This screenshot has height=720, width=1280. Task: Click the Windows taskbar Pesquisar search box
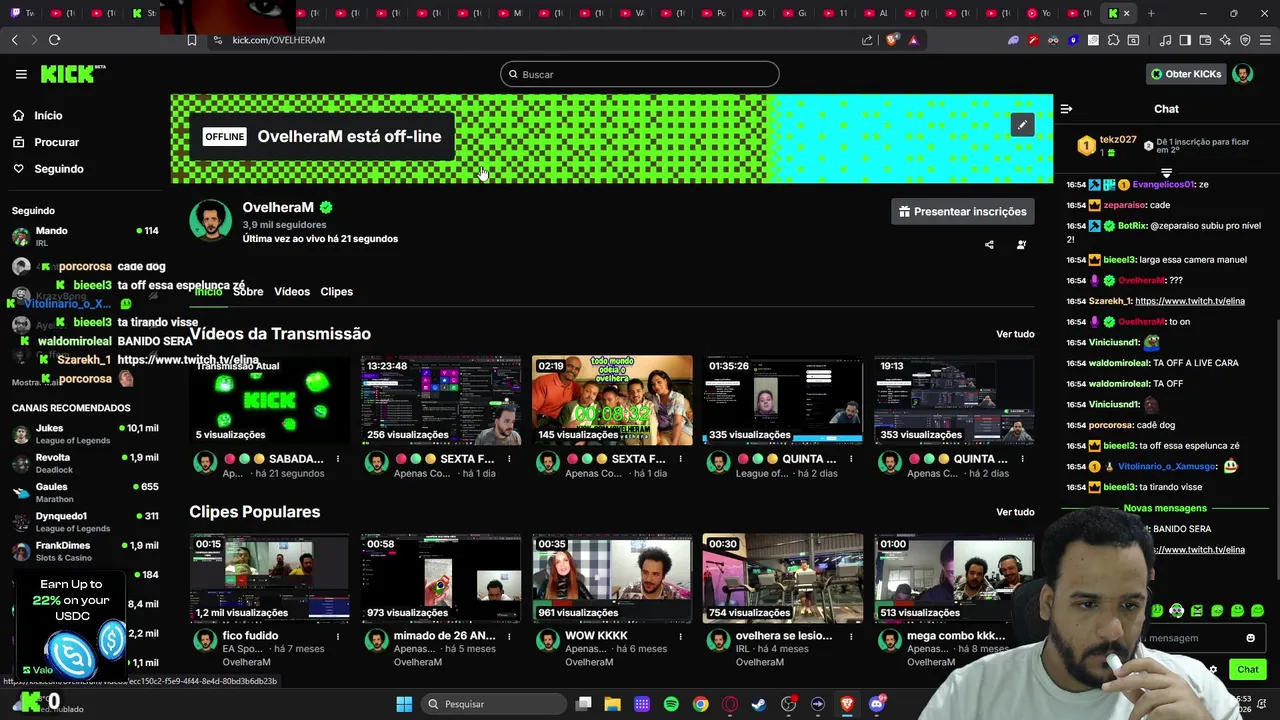(x=492, y=704)
